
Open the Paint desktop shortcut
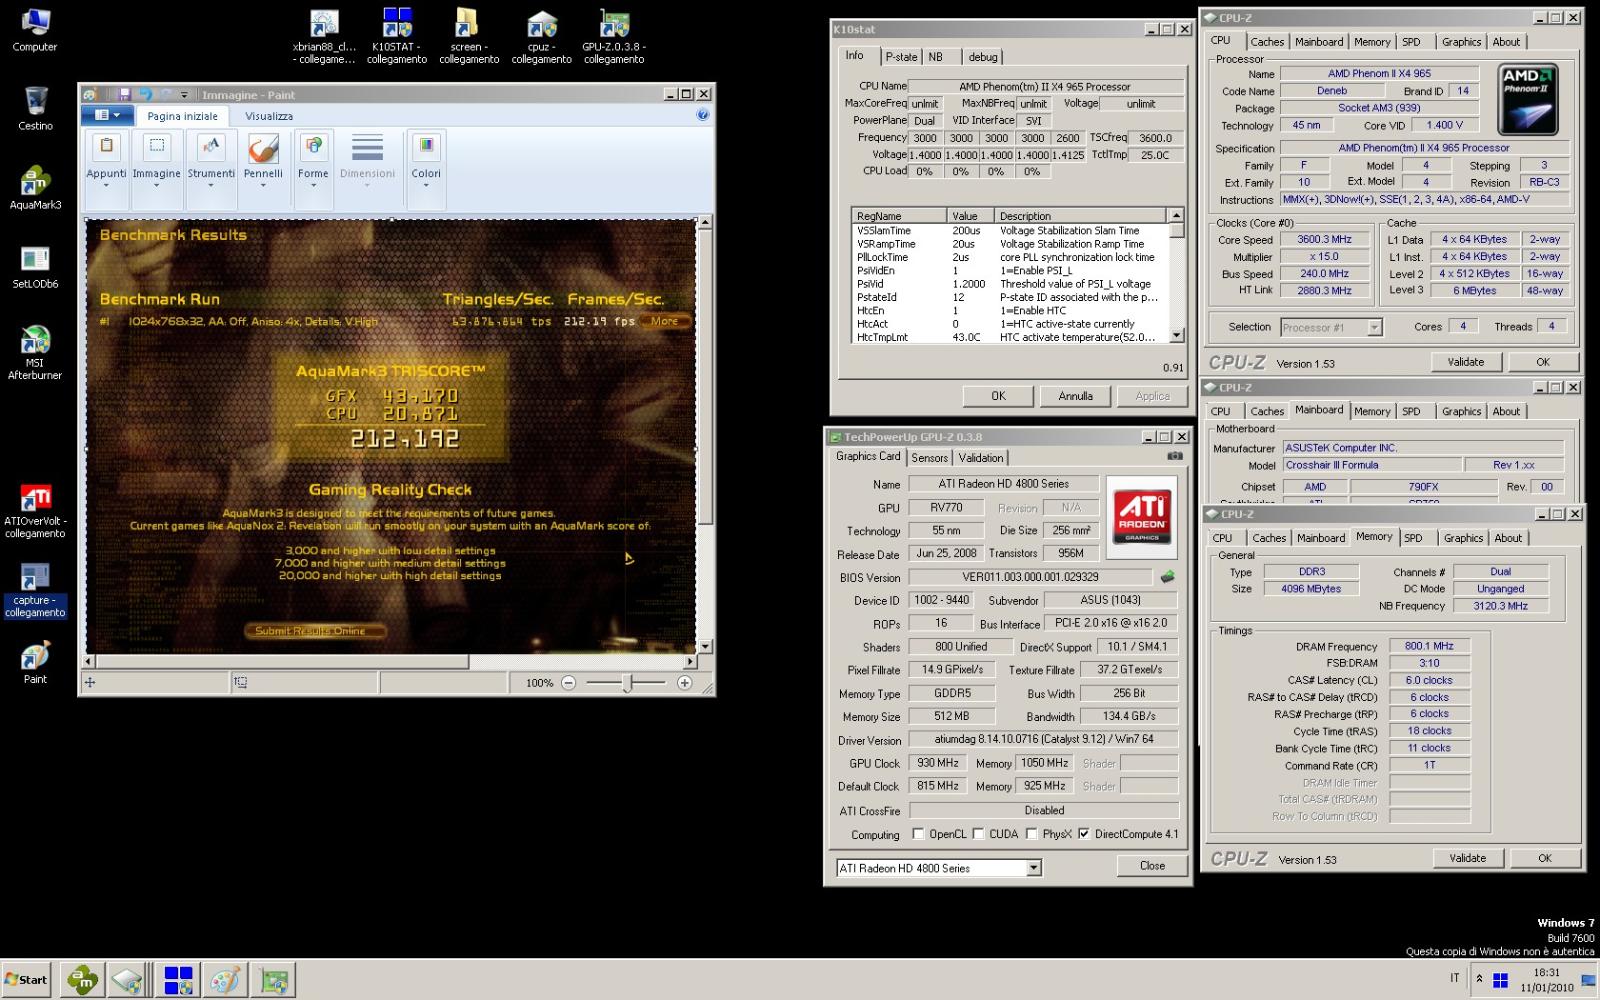[35, 662]
